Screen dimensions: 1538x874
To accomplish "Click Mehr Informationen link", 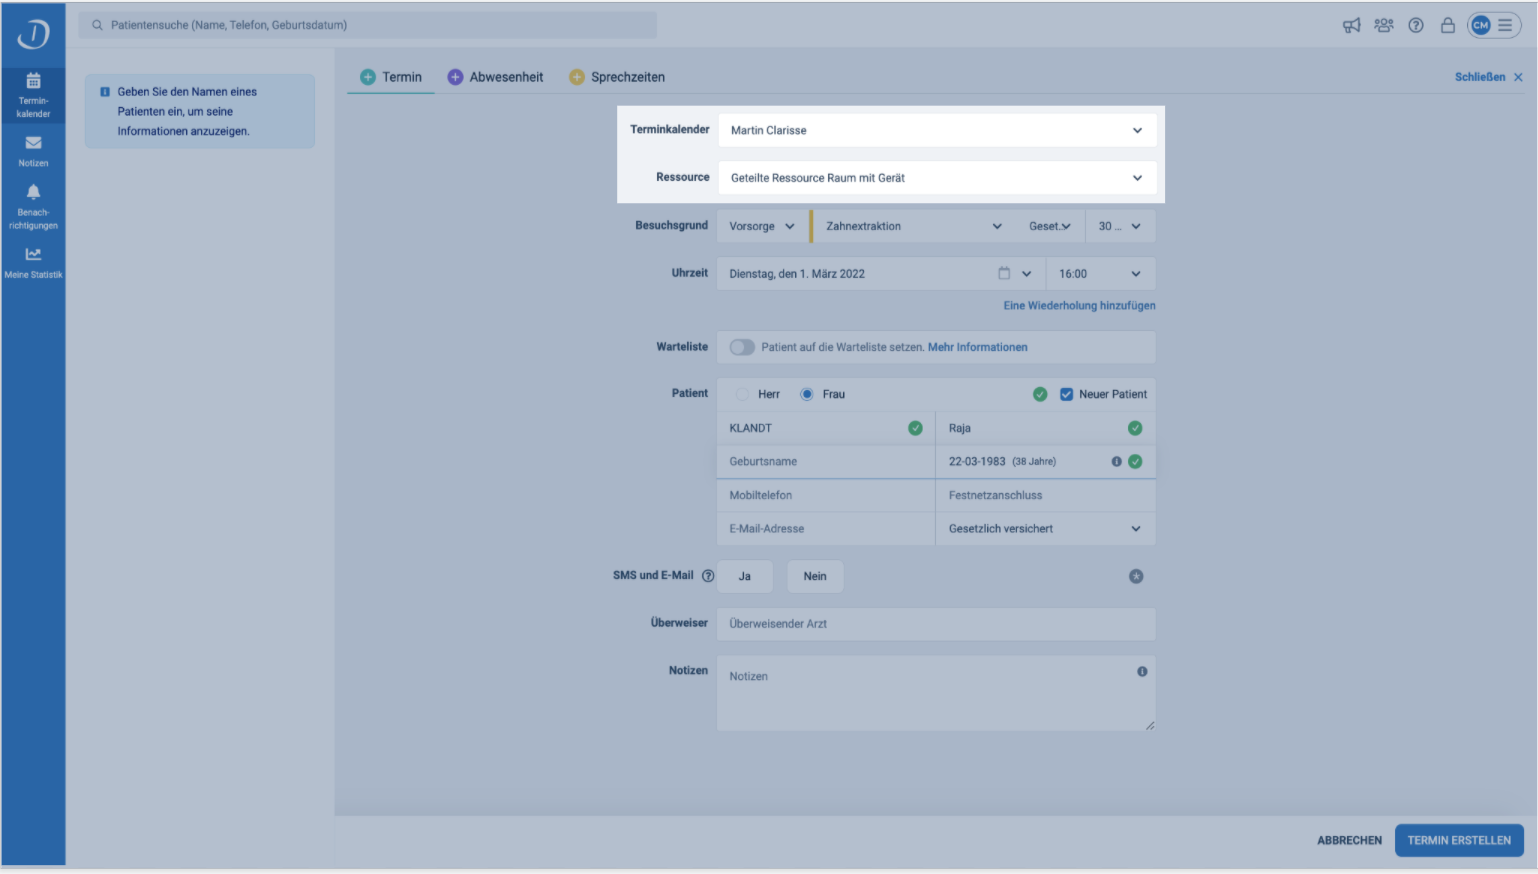I will [977, 347].
